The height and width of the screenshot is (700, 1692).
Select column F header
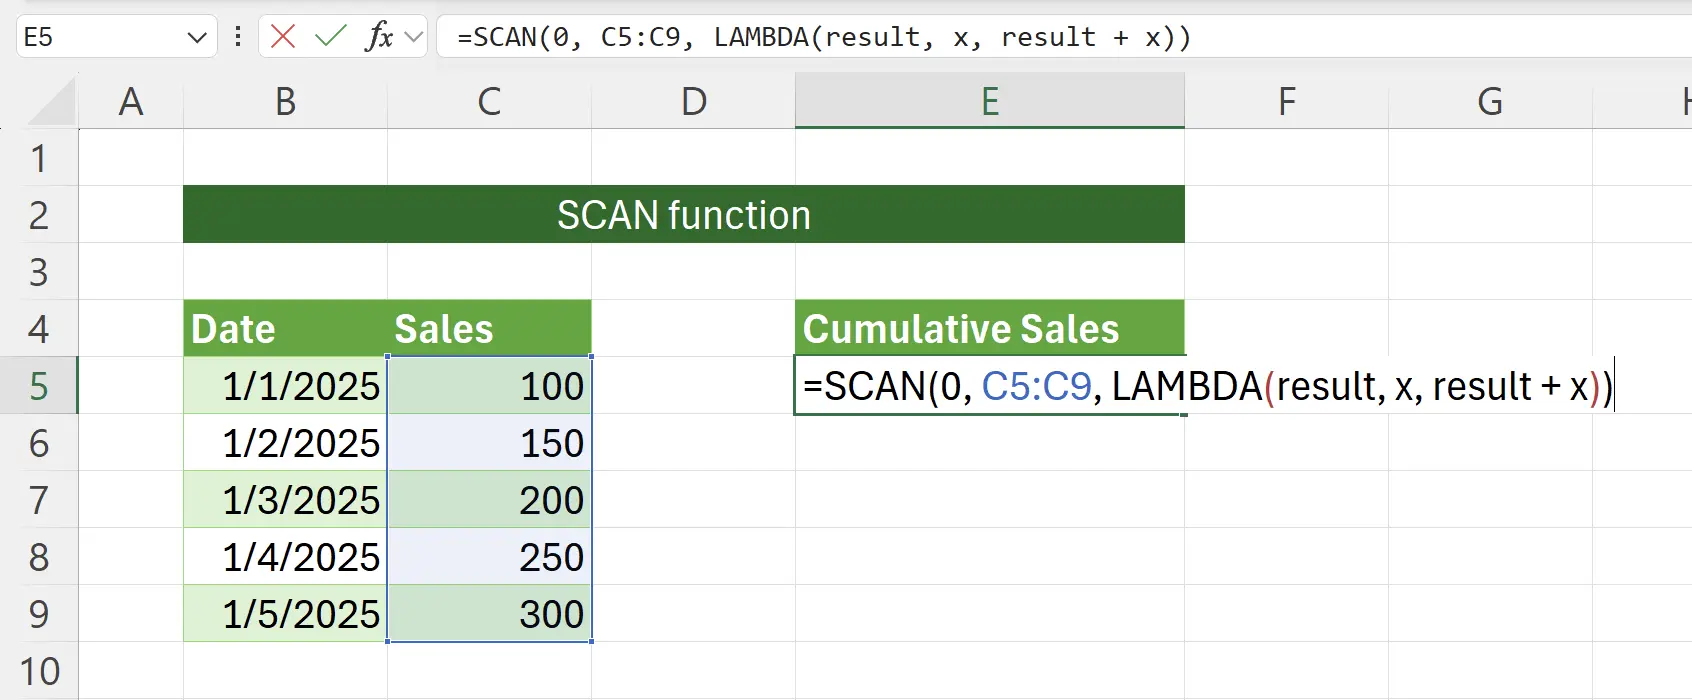(x=1287, y=101)
